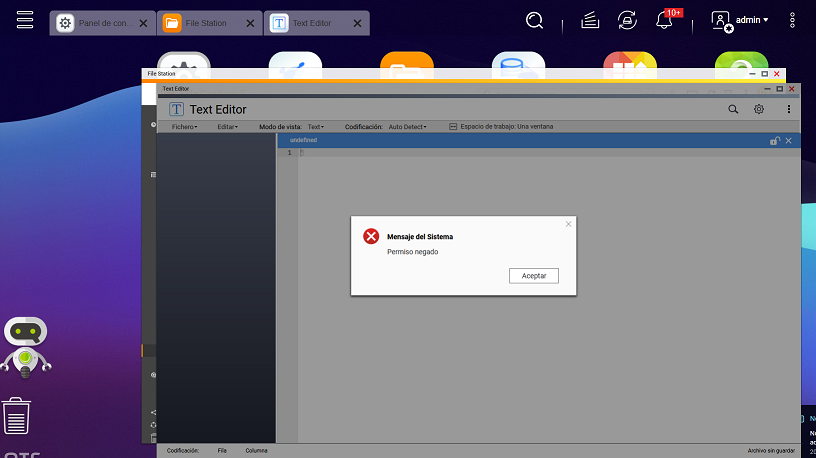
Task: Close the Permiso negado dialog with X
Action: coord(568,224)
